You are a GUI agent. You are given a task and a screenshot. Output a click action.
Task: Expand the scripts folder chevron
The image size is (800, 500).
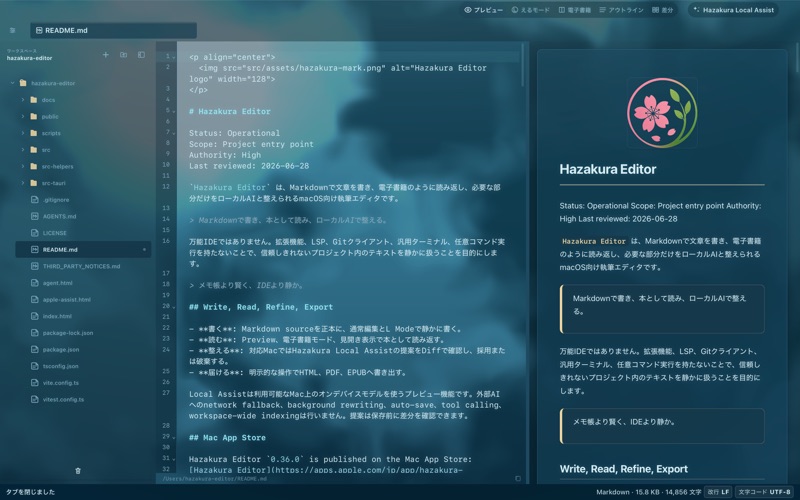pos(23,133)
